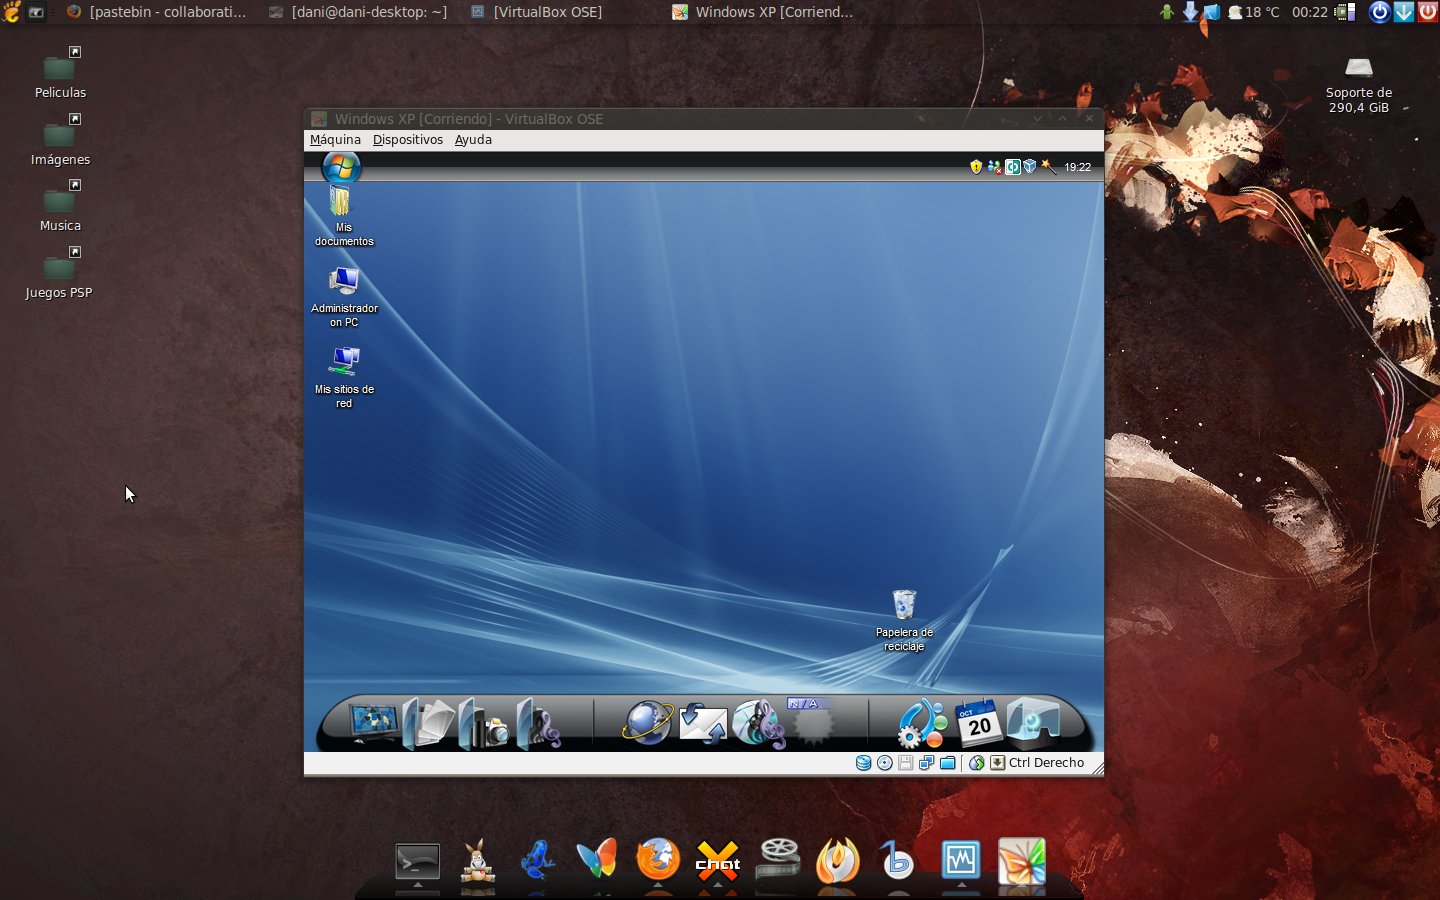Switch to the pastebin taskbar window
The height and width of the screenshot is (900, 1440).
[x=156, y=12]
